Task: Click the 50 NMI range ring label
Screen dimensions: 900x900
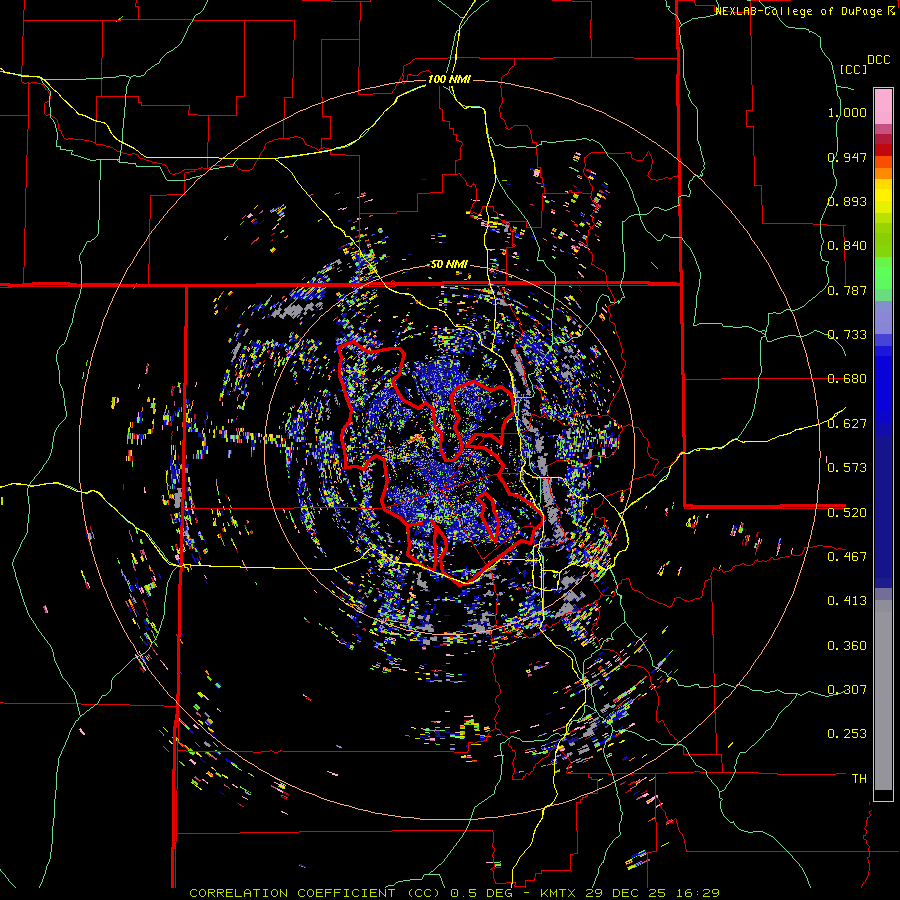Action: [x=449, y=264]
